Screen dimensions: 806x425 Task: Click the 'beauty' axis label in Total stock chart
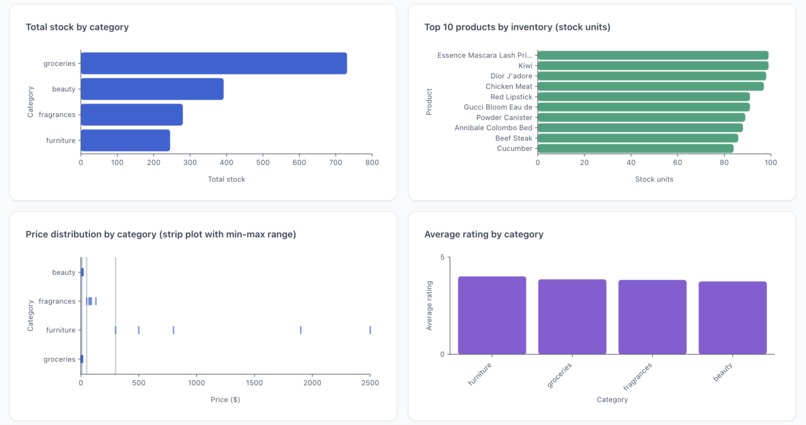click(64, 89)
